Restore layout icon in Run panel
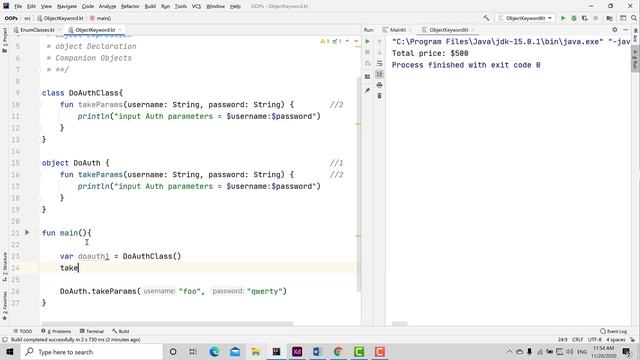The width and height of the screenshot is (640, 360). (367, 76)
